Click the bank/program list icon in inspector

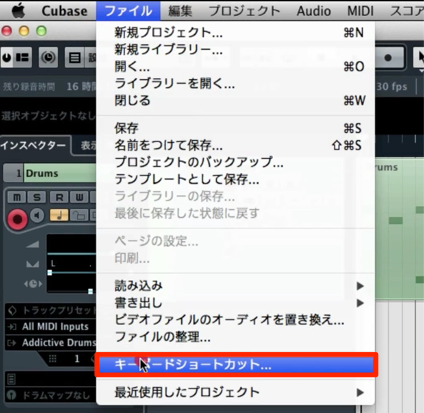[11, 379]
